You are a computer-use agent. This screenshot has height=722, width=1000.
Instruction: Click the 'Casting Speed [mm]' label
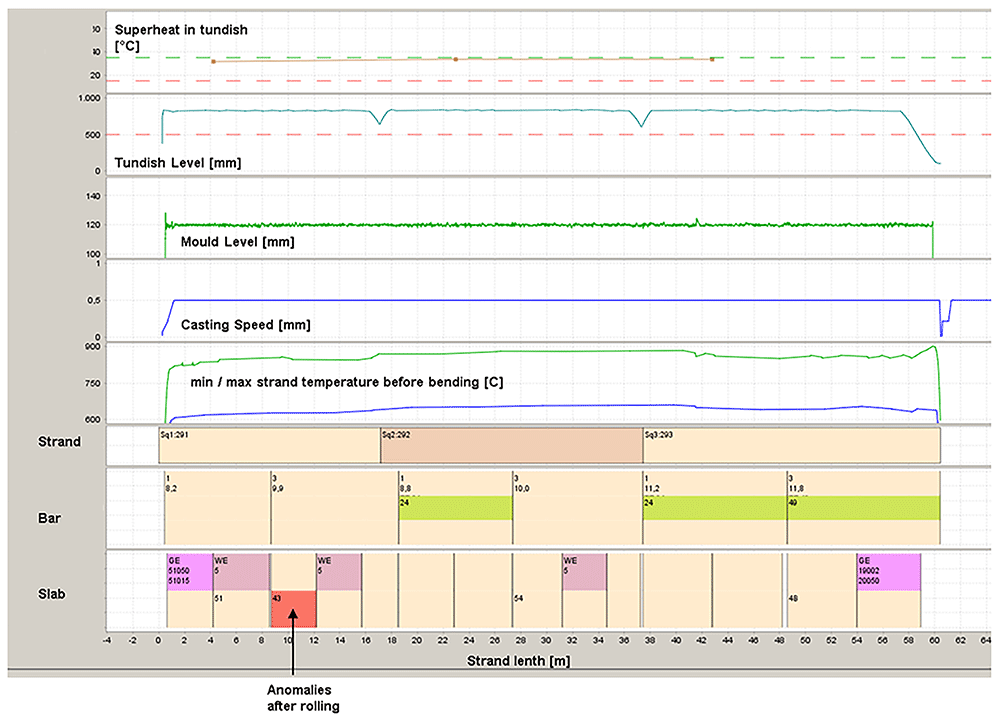click(246, 325)
